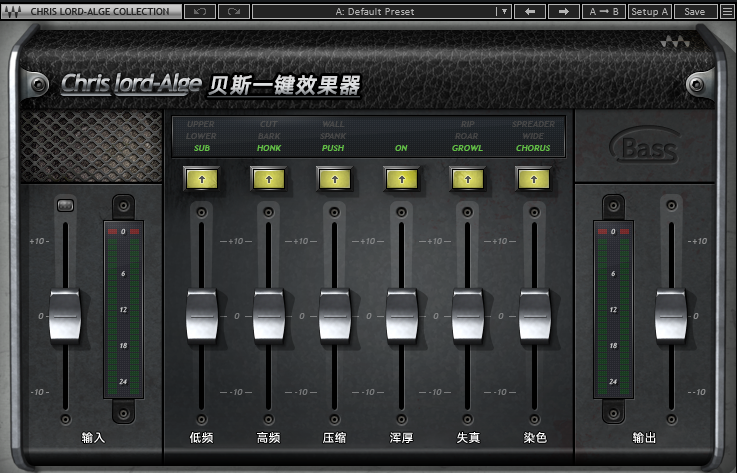This screenshot has height=473, width=737.
Task: Select SPREADER mode label in display
Action: point(533,124)
